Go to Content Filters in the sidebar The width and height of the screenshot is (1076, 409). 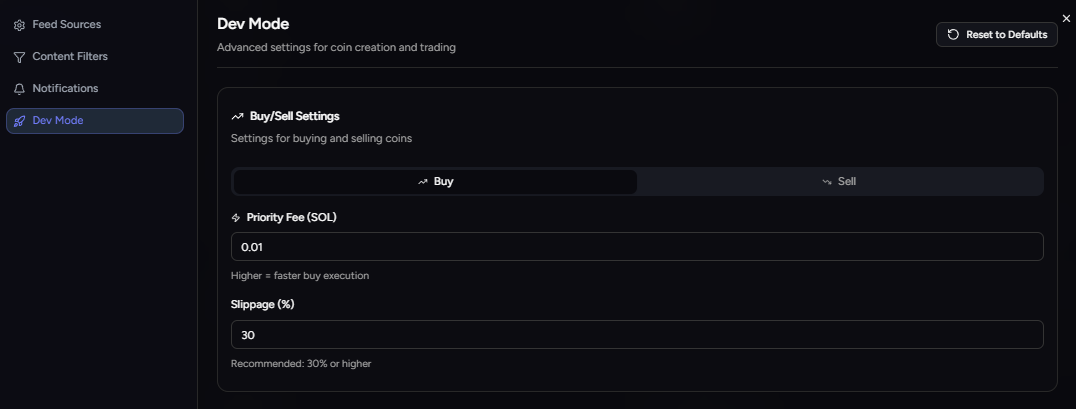pyautogui.click(x=70, y=57)
